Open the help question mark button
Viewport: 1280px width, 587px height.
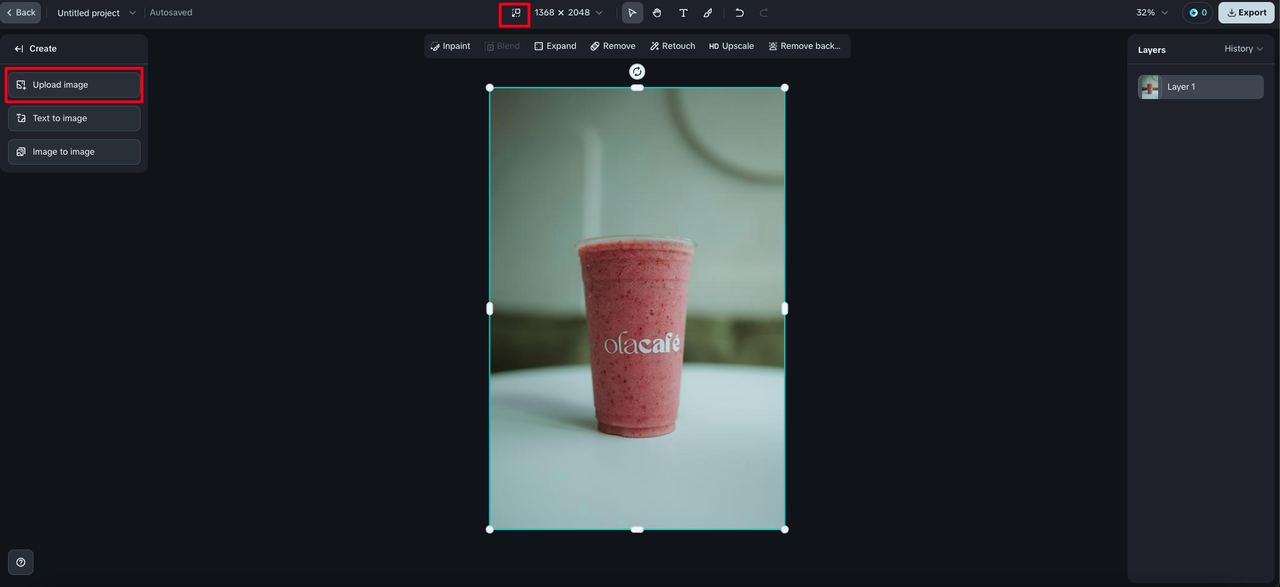coord(21,562)
